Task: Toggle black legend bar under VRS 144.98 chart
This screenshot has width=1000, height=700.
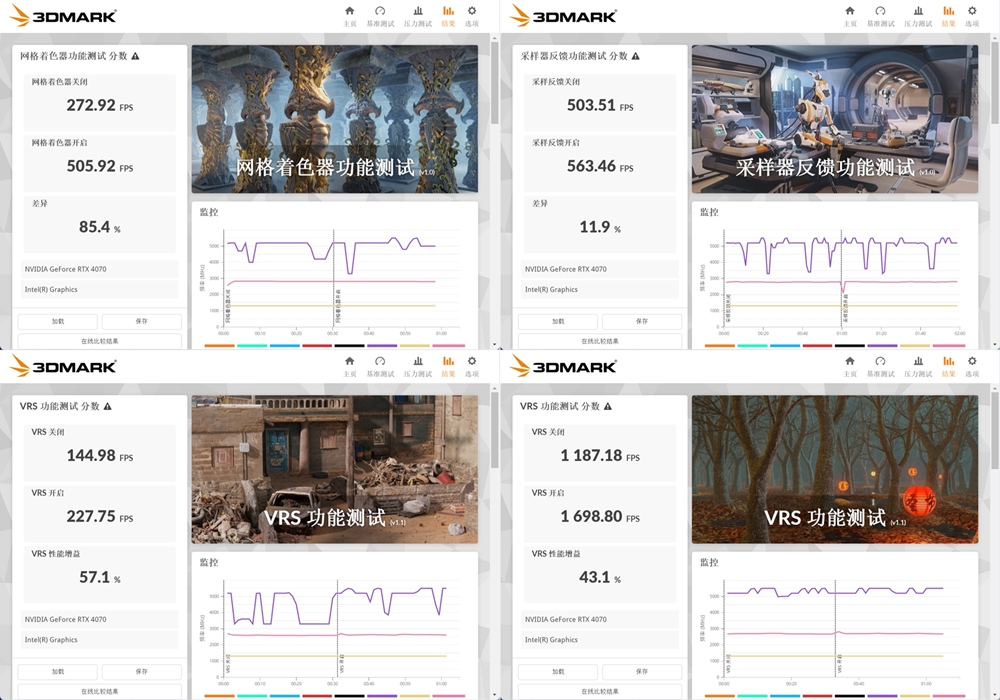Action: pyautogui.click(x=349, y=696)
